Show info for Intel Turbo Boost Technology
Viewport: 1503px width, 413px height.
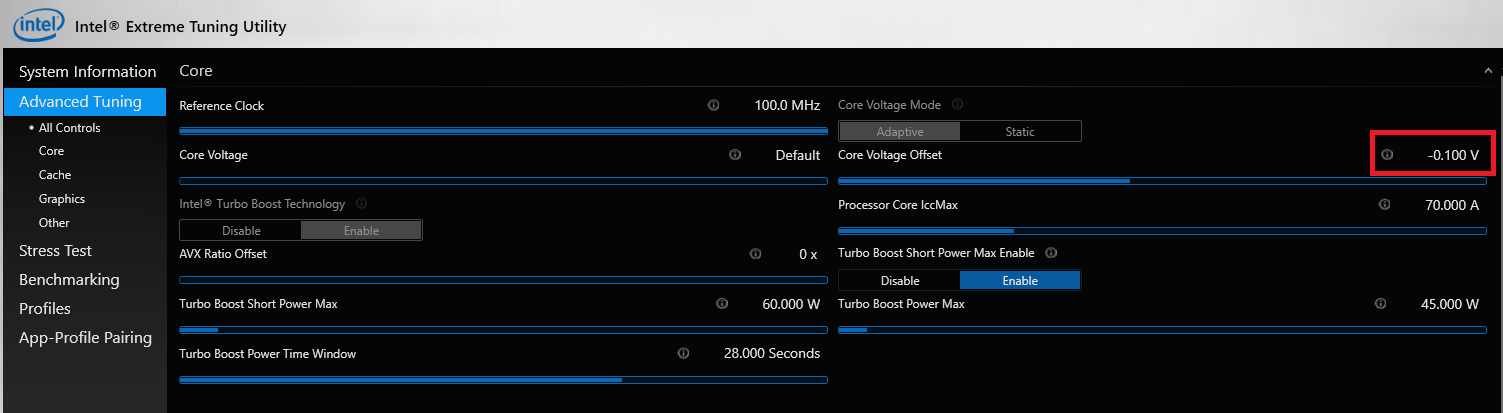(361, 204)
